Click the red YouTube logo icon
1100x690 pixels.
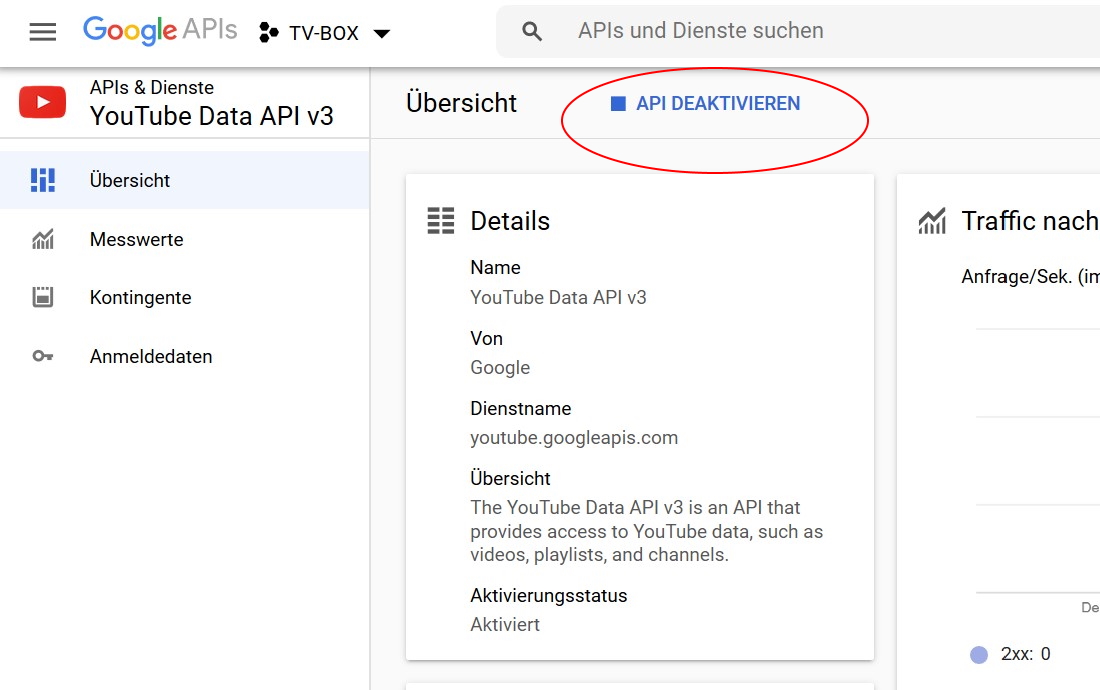pos(43,102)
